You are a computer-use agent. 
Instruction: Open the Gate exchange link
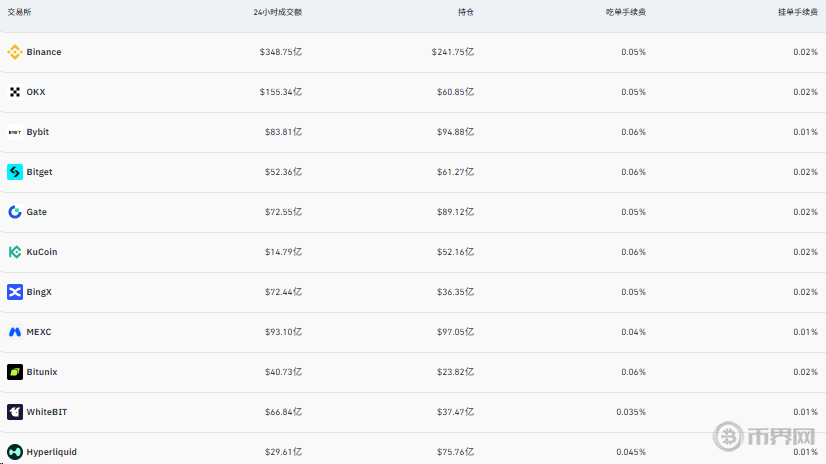point(36,212)
